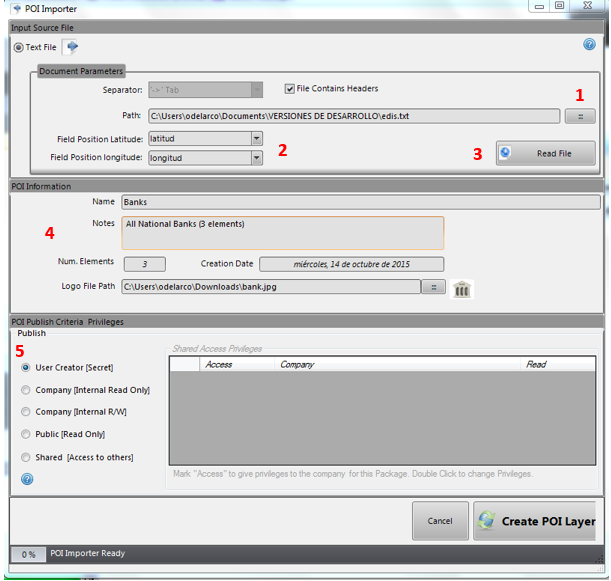
Task: Select Shared [Access to others] option
Action: (26, 457)
